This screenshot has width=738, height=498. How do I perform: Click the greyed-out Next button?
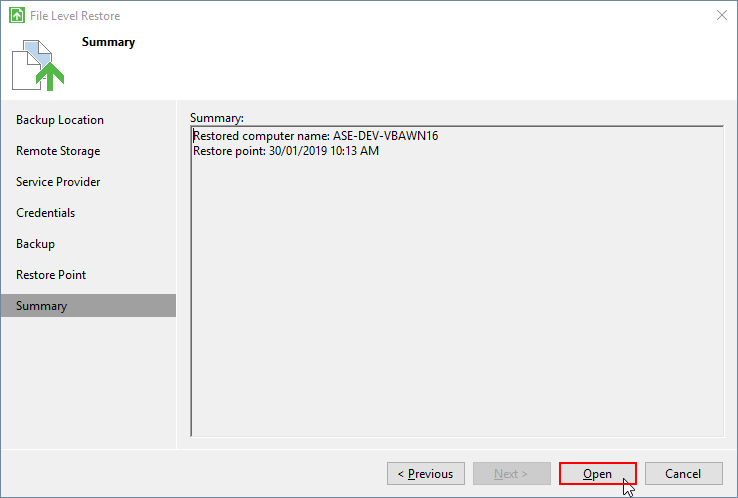coord(513,474)
